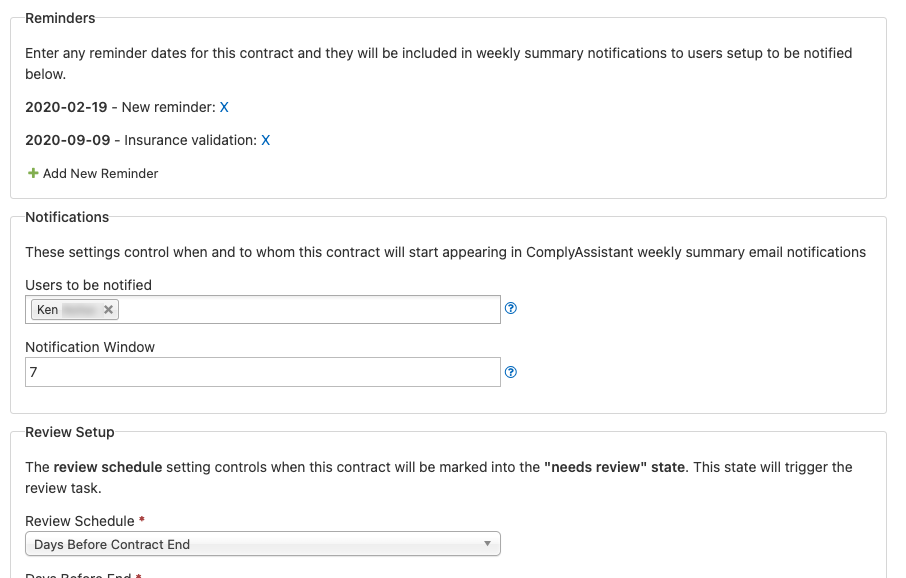
Task: Click the Review Setup section heading
Action: [70, 432]
